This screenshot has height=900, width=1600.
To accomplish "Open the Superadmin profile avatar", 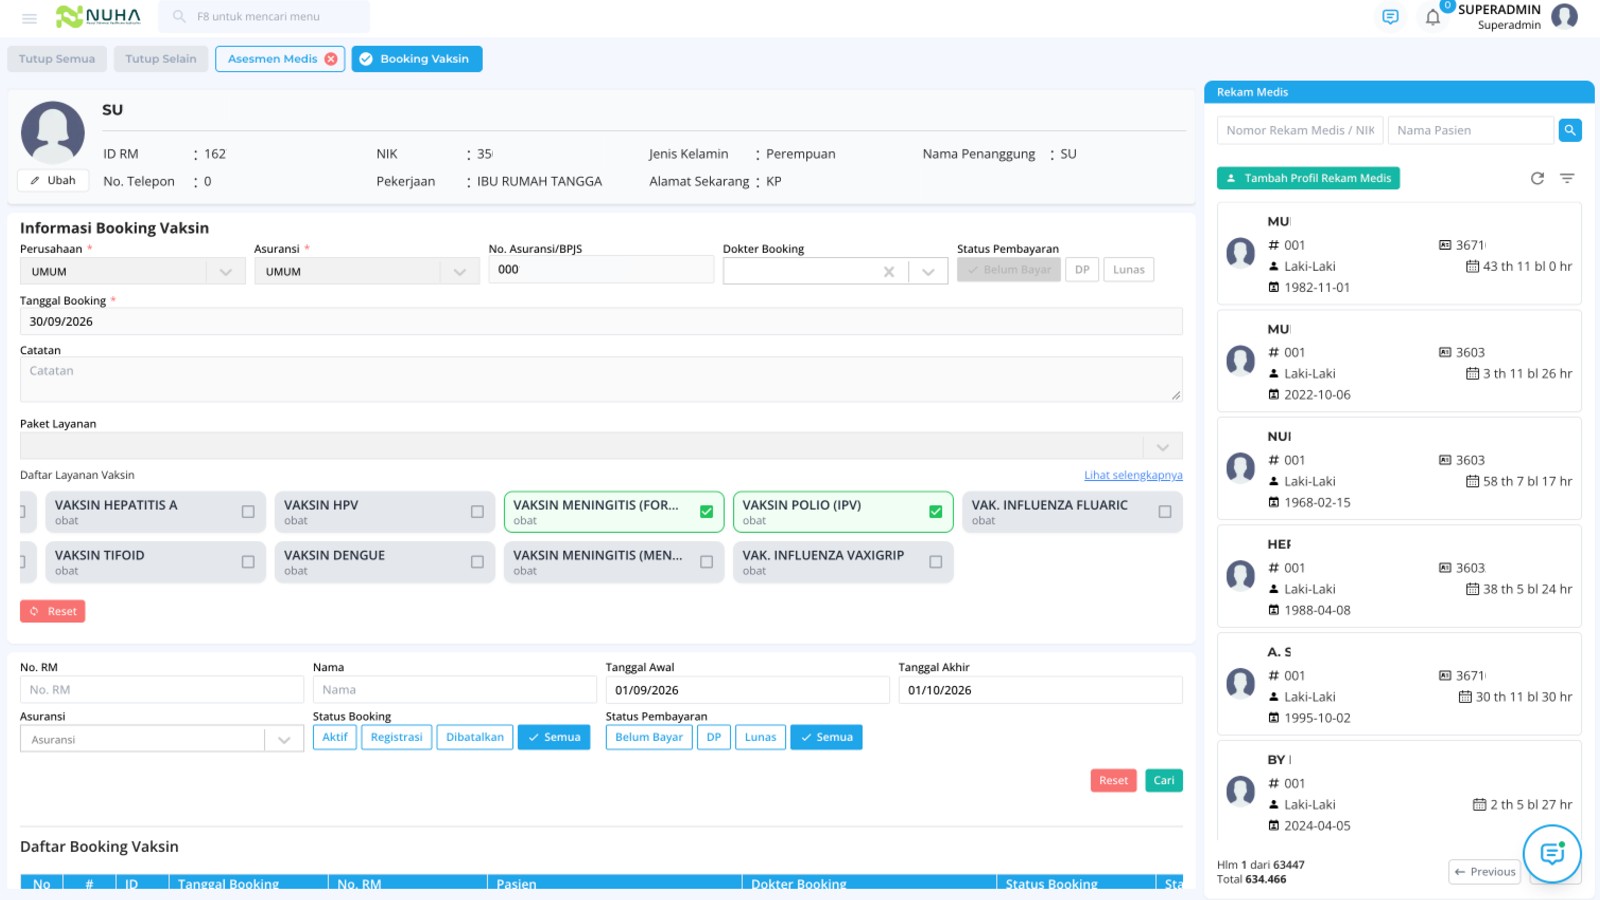I will click(x=1565, y=16).
